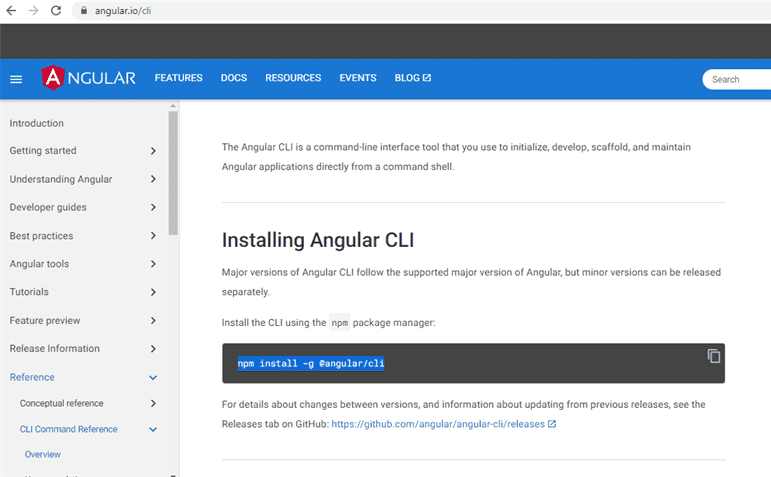Expand the Developer guides chevron
The image size is (771, 477).
153,208
